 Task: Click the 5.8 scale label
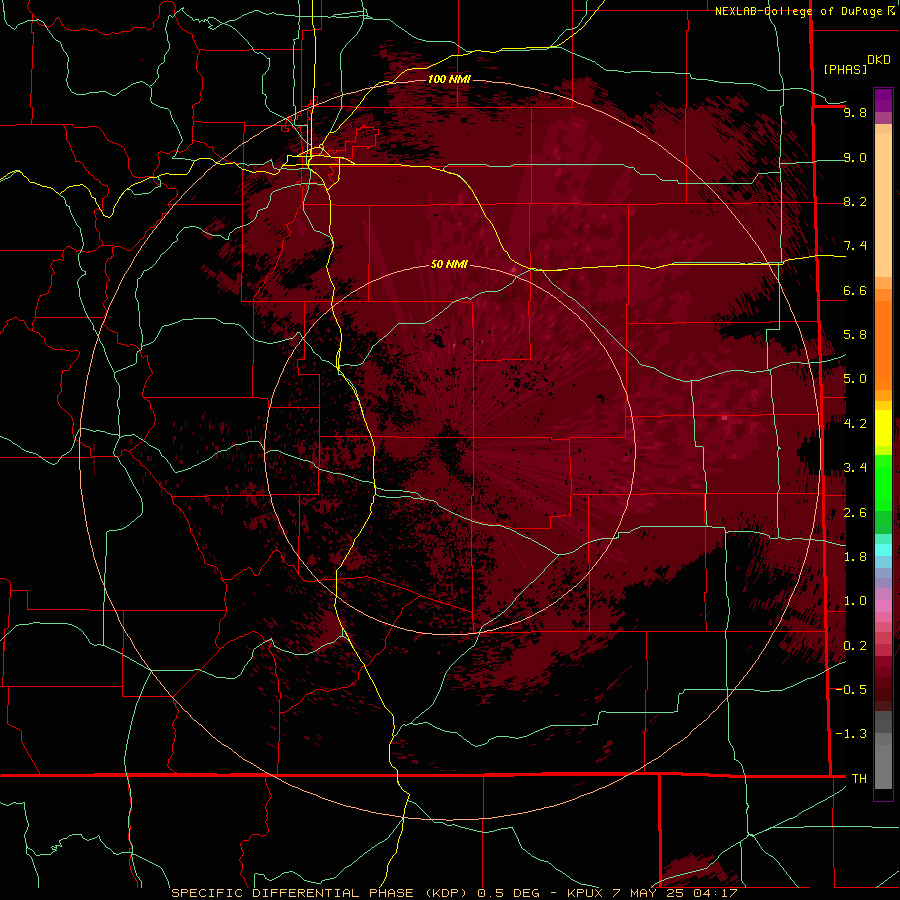tap(855, 335)
